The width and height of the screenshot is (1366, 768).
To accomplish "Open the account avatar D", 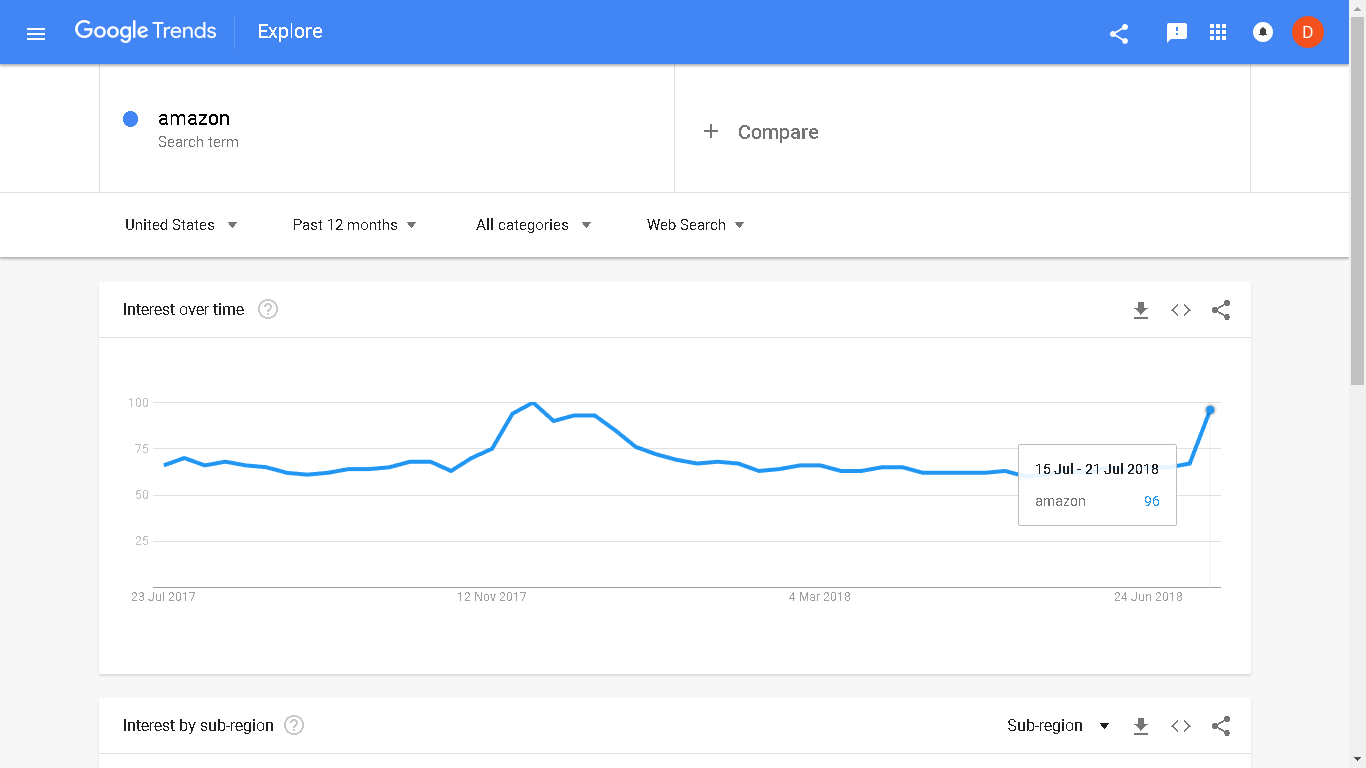I will pos(1307,32).
